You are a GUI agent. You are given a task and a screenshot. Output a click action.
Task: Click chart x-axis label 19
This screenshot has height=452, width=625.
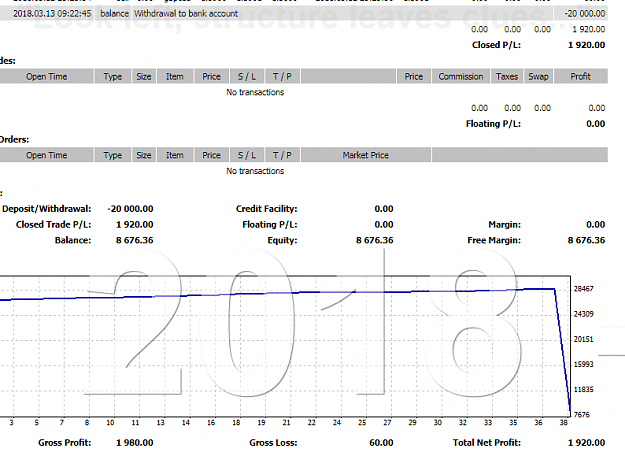pos(261,423)
